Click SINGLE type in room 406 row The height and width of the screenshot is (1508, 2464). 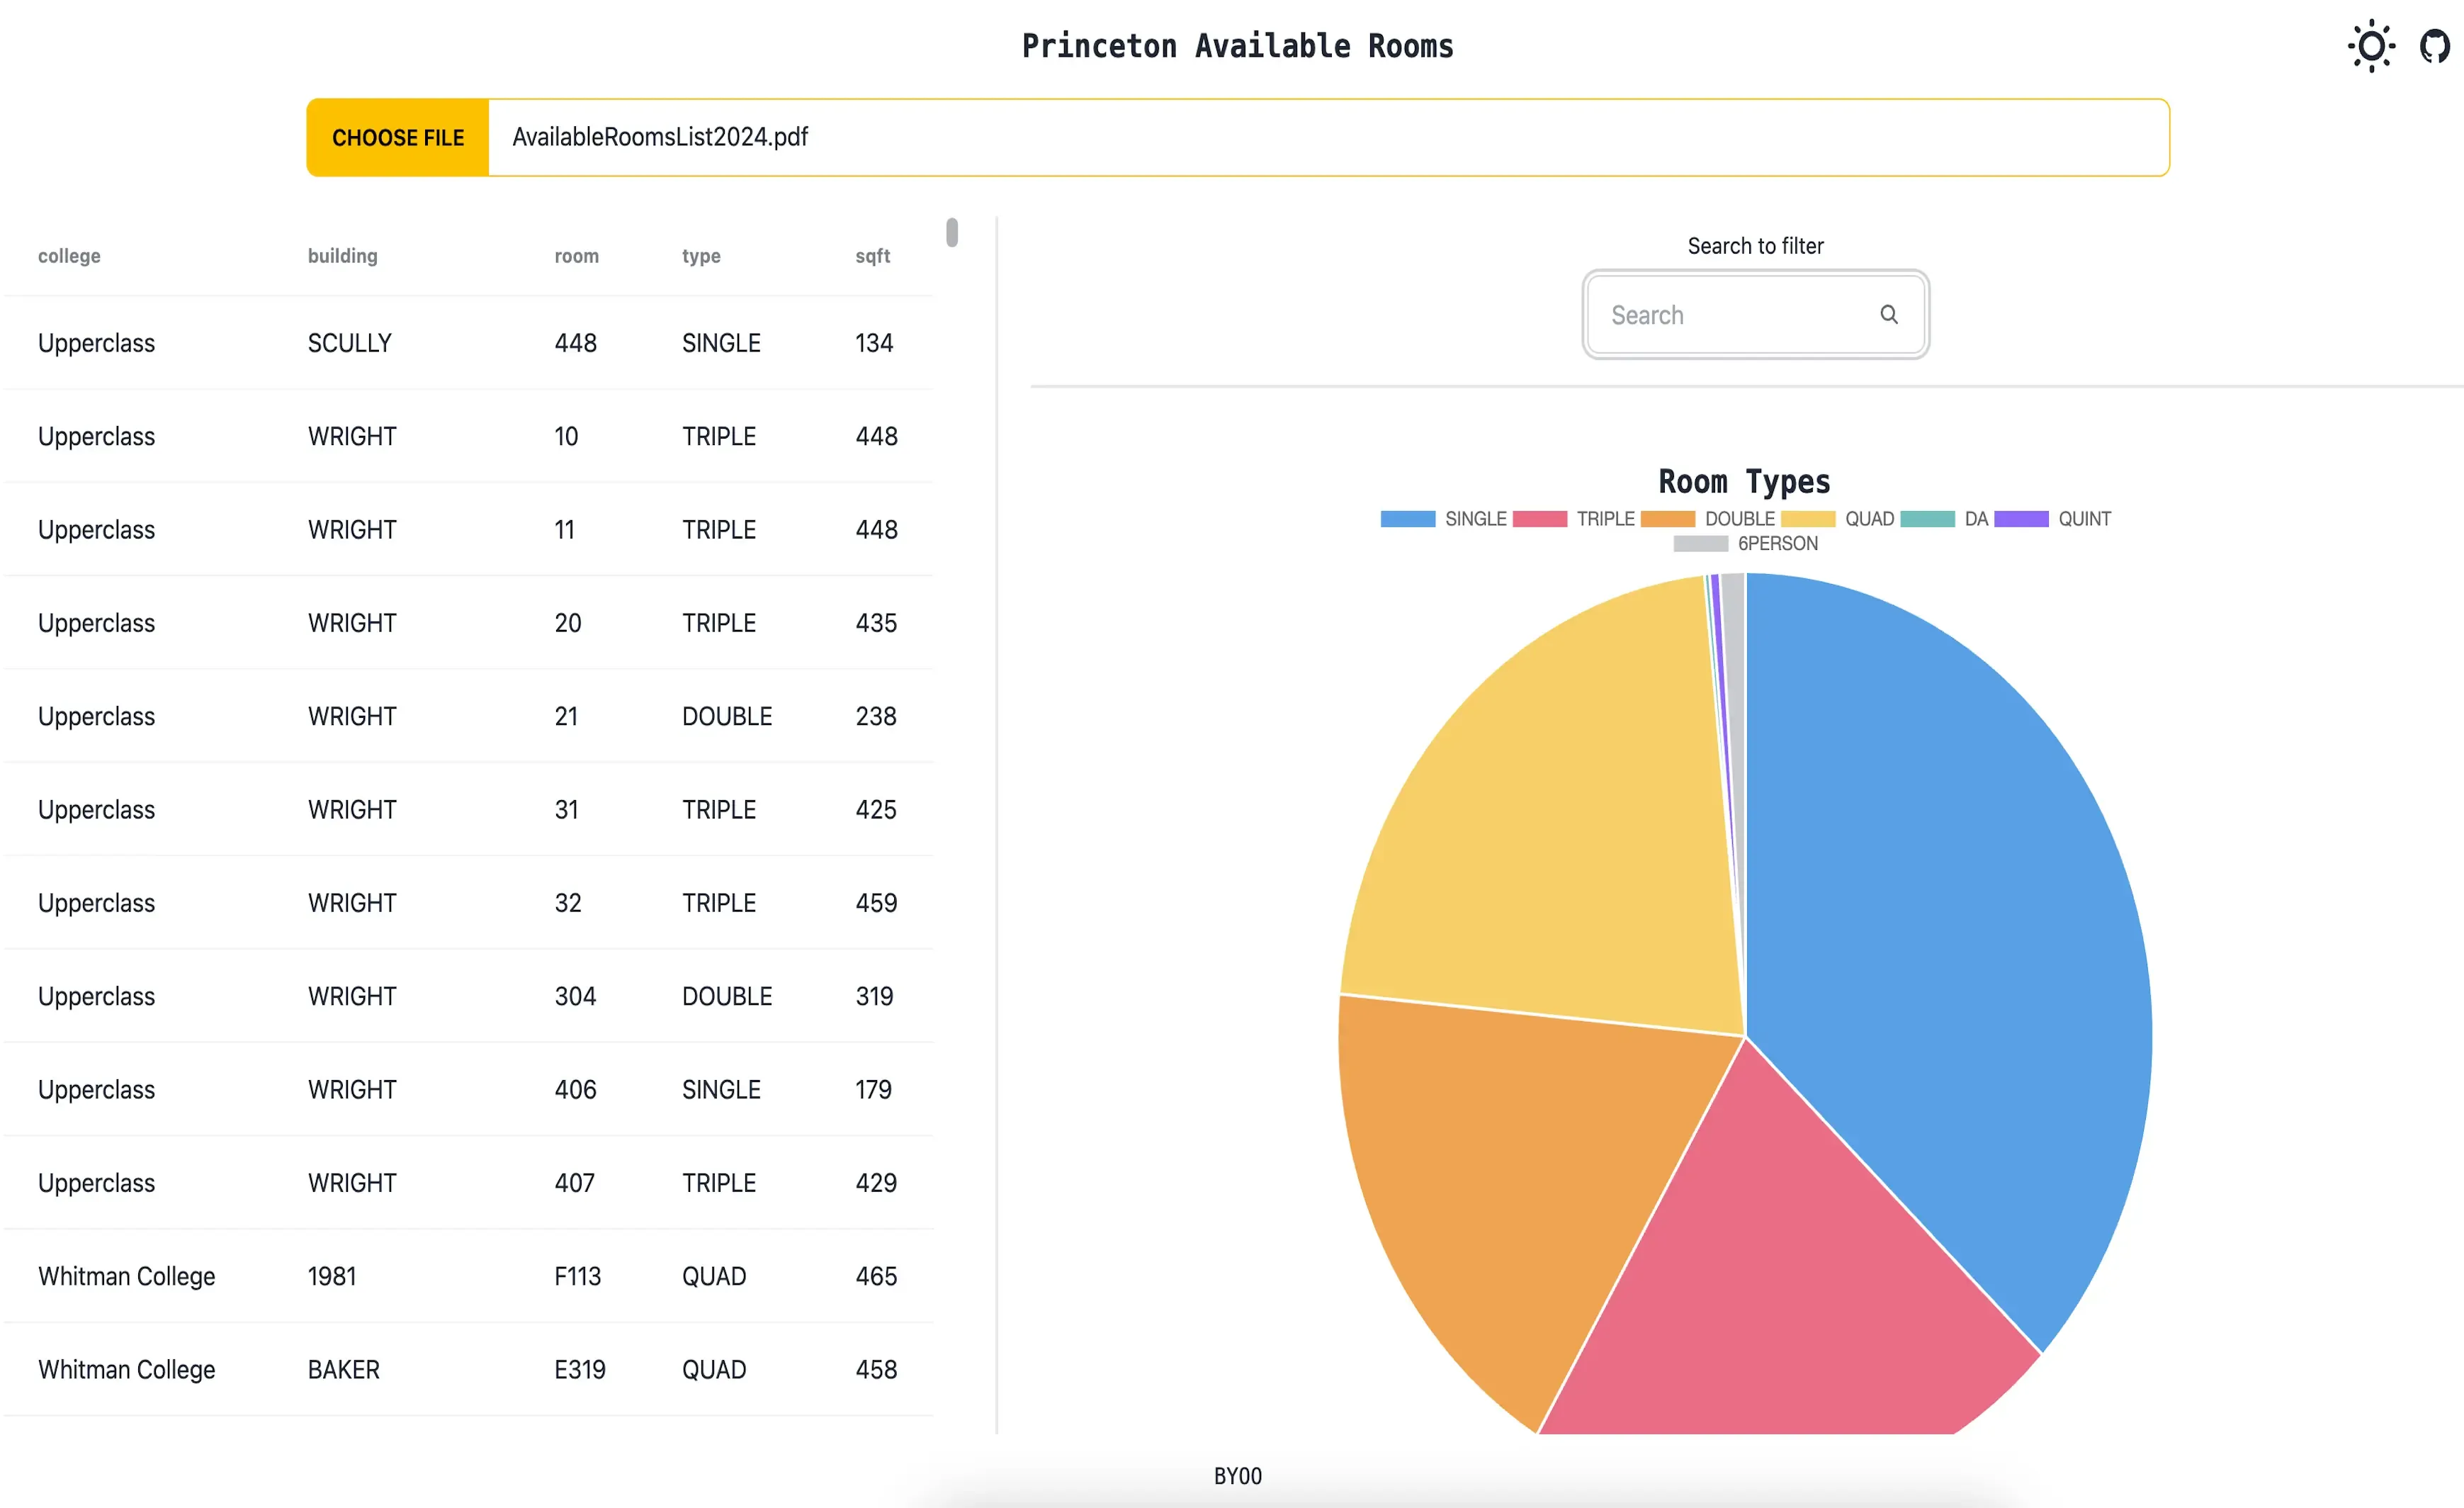tap(721, 1090)
